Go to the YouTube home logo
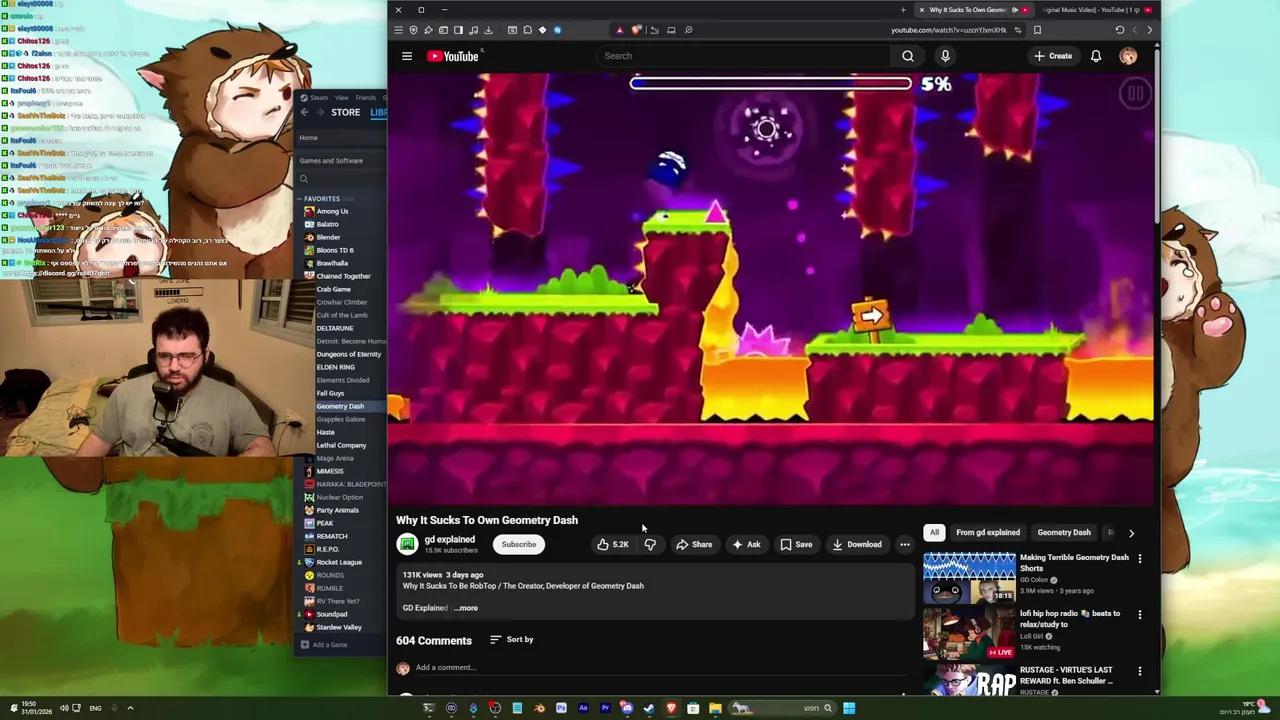Viewport: 1280px width, 720px height. coord(453,56)
